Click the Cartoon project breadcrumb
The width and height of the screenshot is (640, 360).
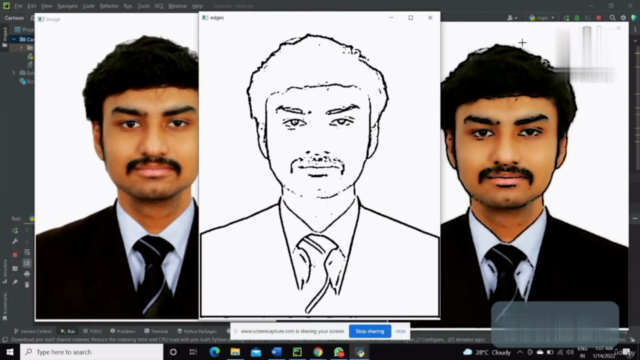(14, 18)
